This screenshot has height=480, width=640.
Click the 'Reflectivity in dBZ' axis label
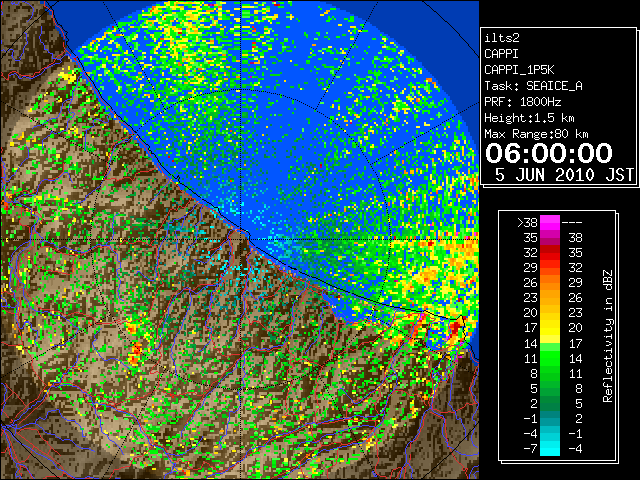point(608,336)
